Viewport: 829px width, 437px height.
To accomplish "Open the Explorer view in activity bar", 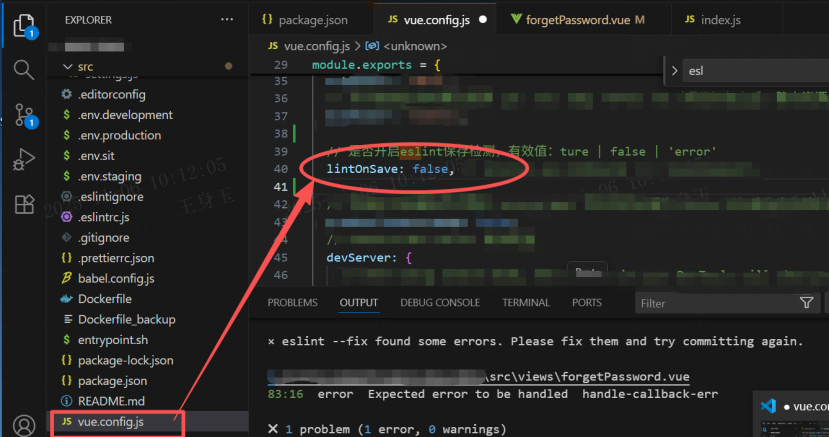I will [24, 25].
